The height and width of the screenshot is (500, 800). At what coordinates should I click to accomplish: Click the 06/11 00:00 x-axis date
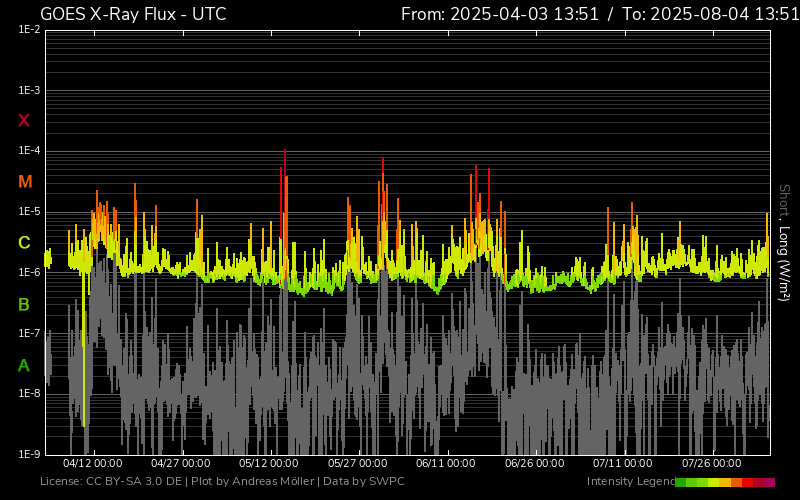coord(445,464)
